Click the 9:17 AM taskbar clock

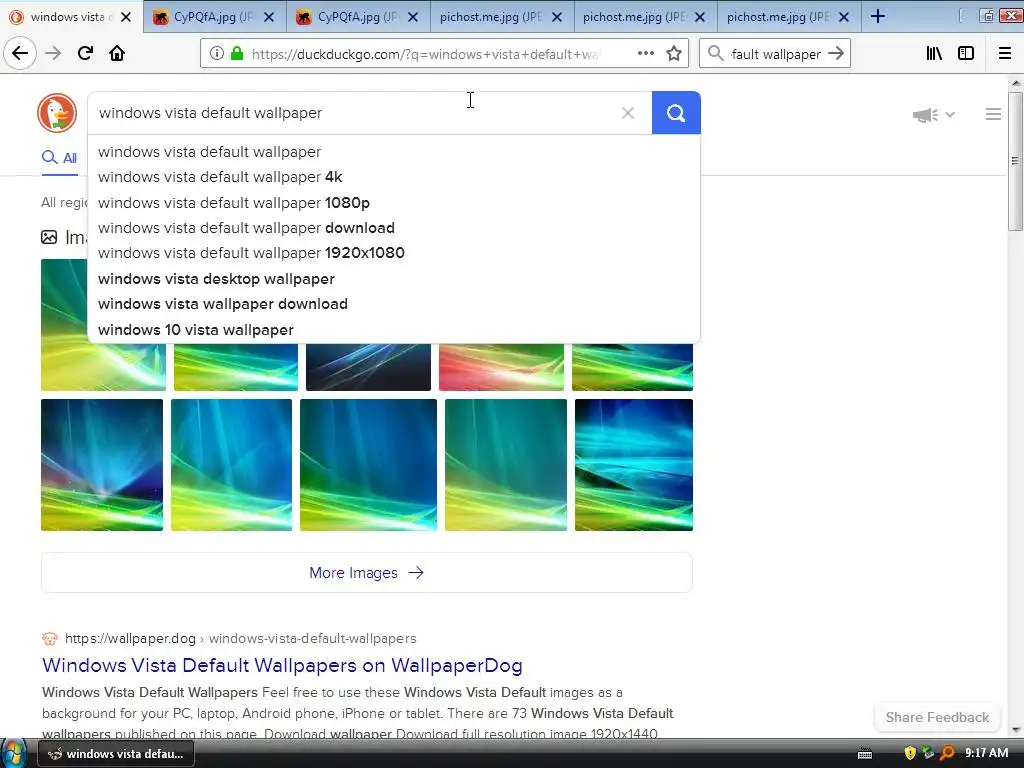click(987, 753)
